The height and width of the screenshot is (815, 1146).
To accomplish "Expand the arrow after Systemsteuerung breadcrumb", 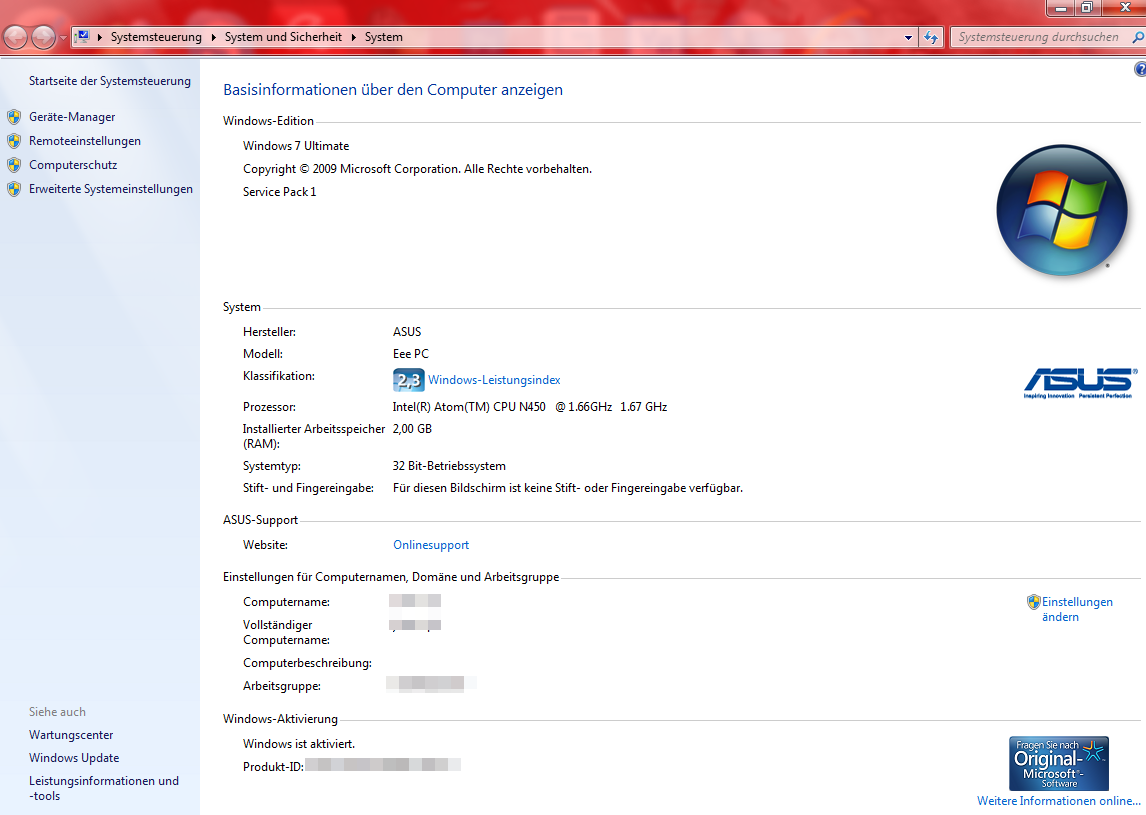I will [213, 37].
